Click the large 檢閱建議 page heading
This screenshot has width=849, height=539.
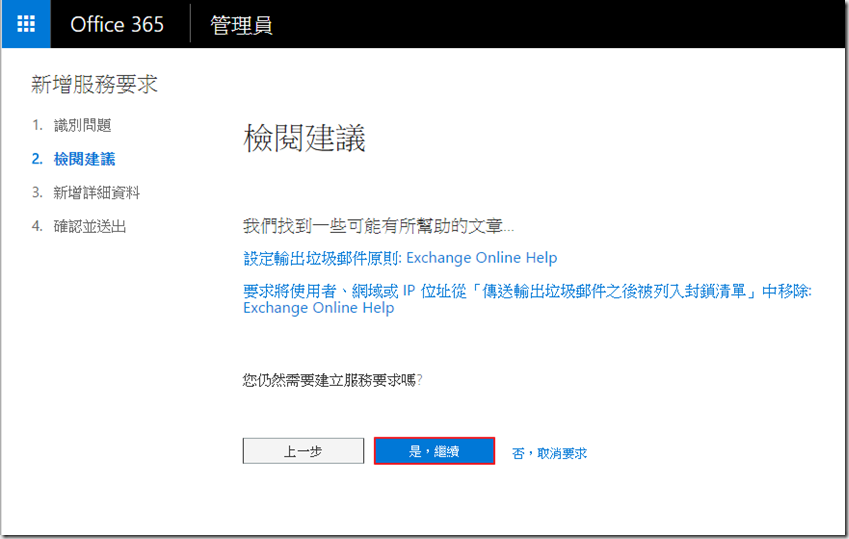coord(304,139)
